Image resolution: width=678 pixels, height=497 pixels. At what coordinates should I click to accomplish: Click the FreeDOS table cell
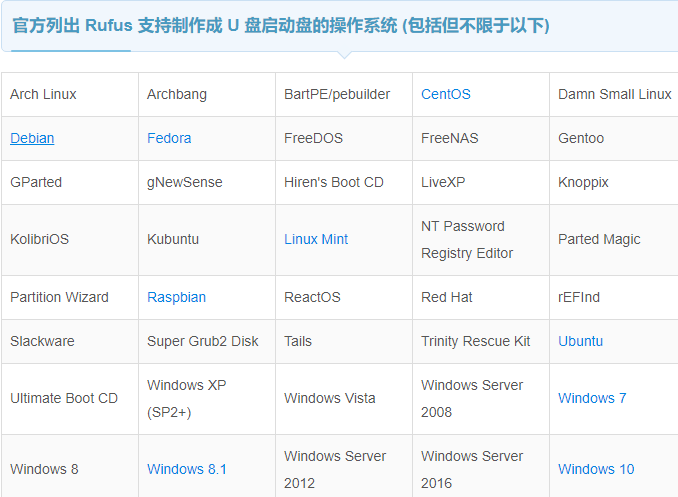(344, 138)
